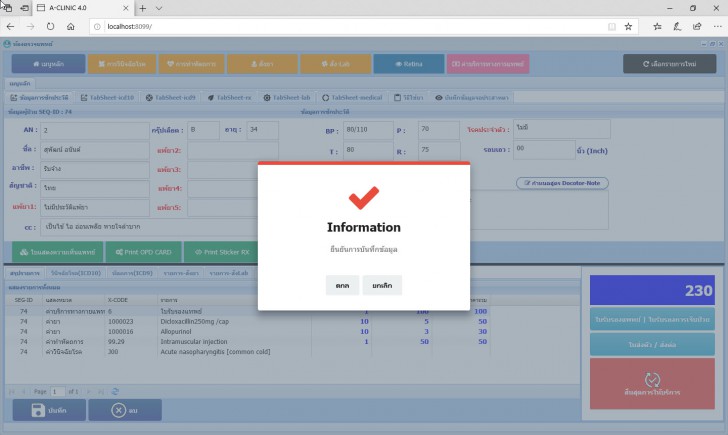Click the save button with floppy disk icon
The image size is (728, 435).
click(x=49, y=410)
